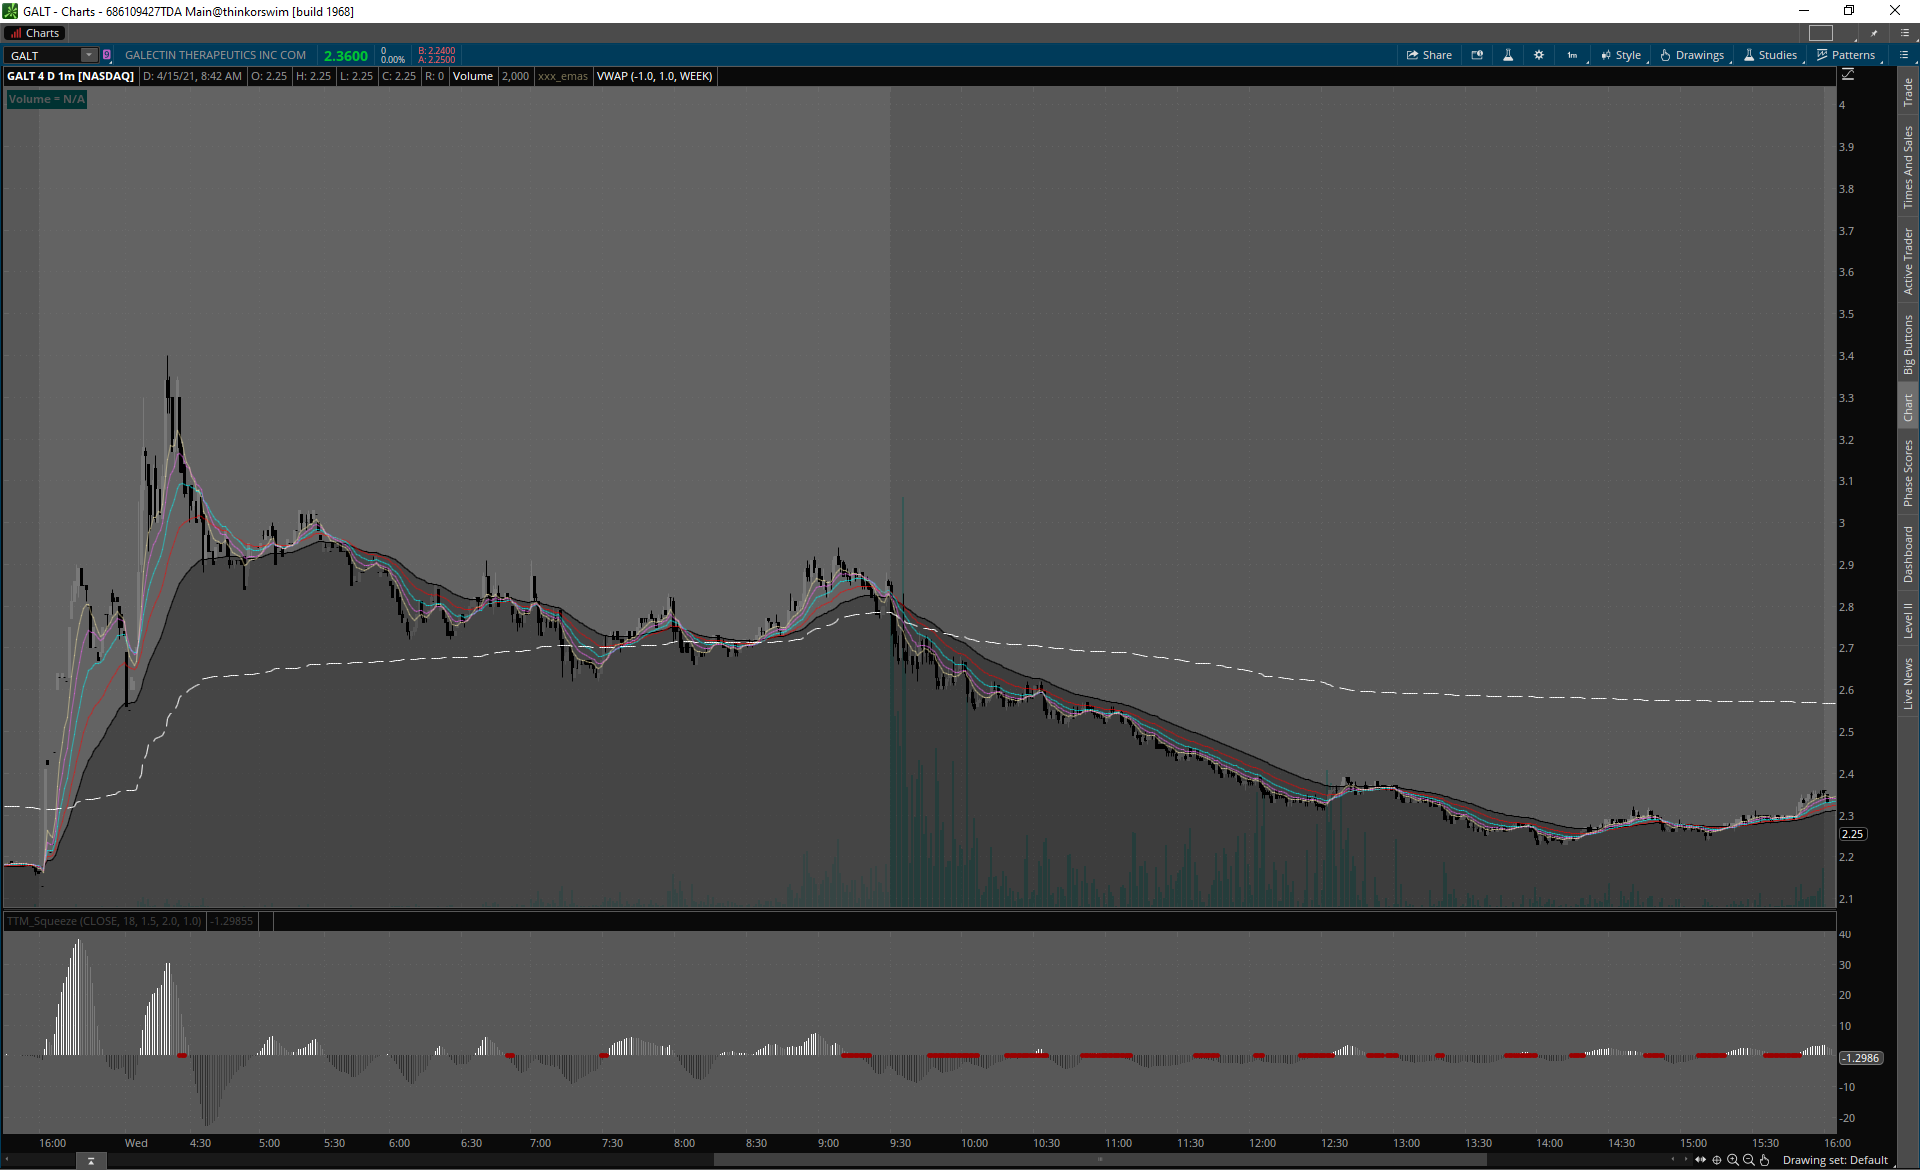The width and height of the screenshot is (1920, 1170).
Task: Open the GALT symbol dropdown arrow
Action: [x=89, y=55]
